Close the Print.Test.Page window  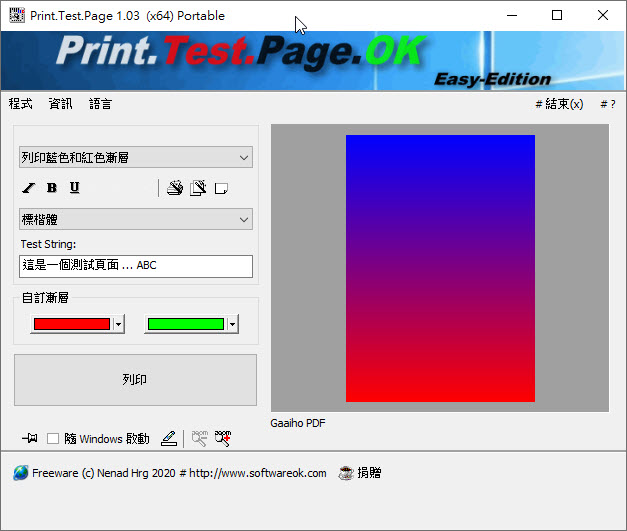click(x=603, y=16)
